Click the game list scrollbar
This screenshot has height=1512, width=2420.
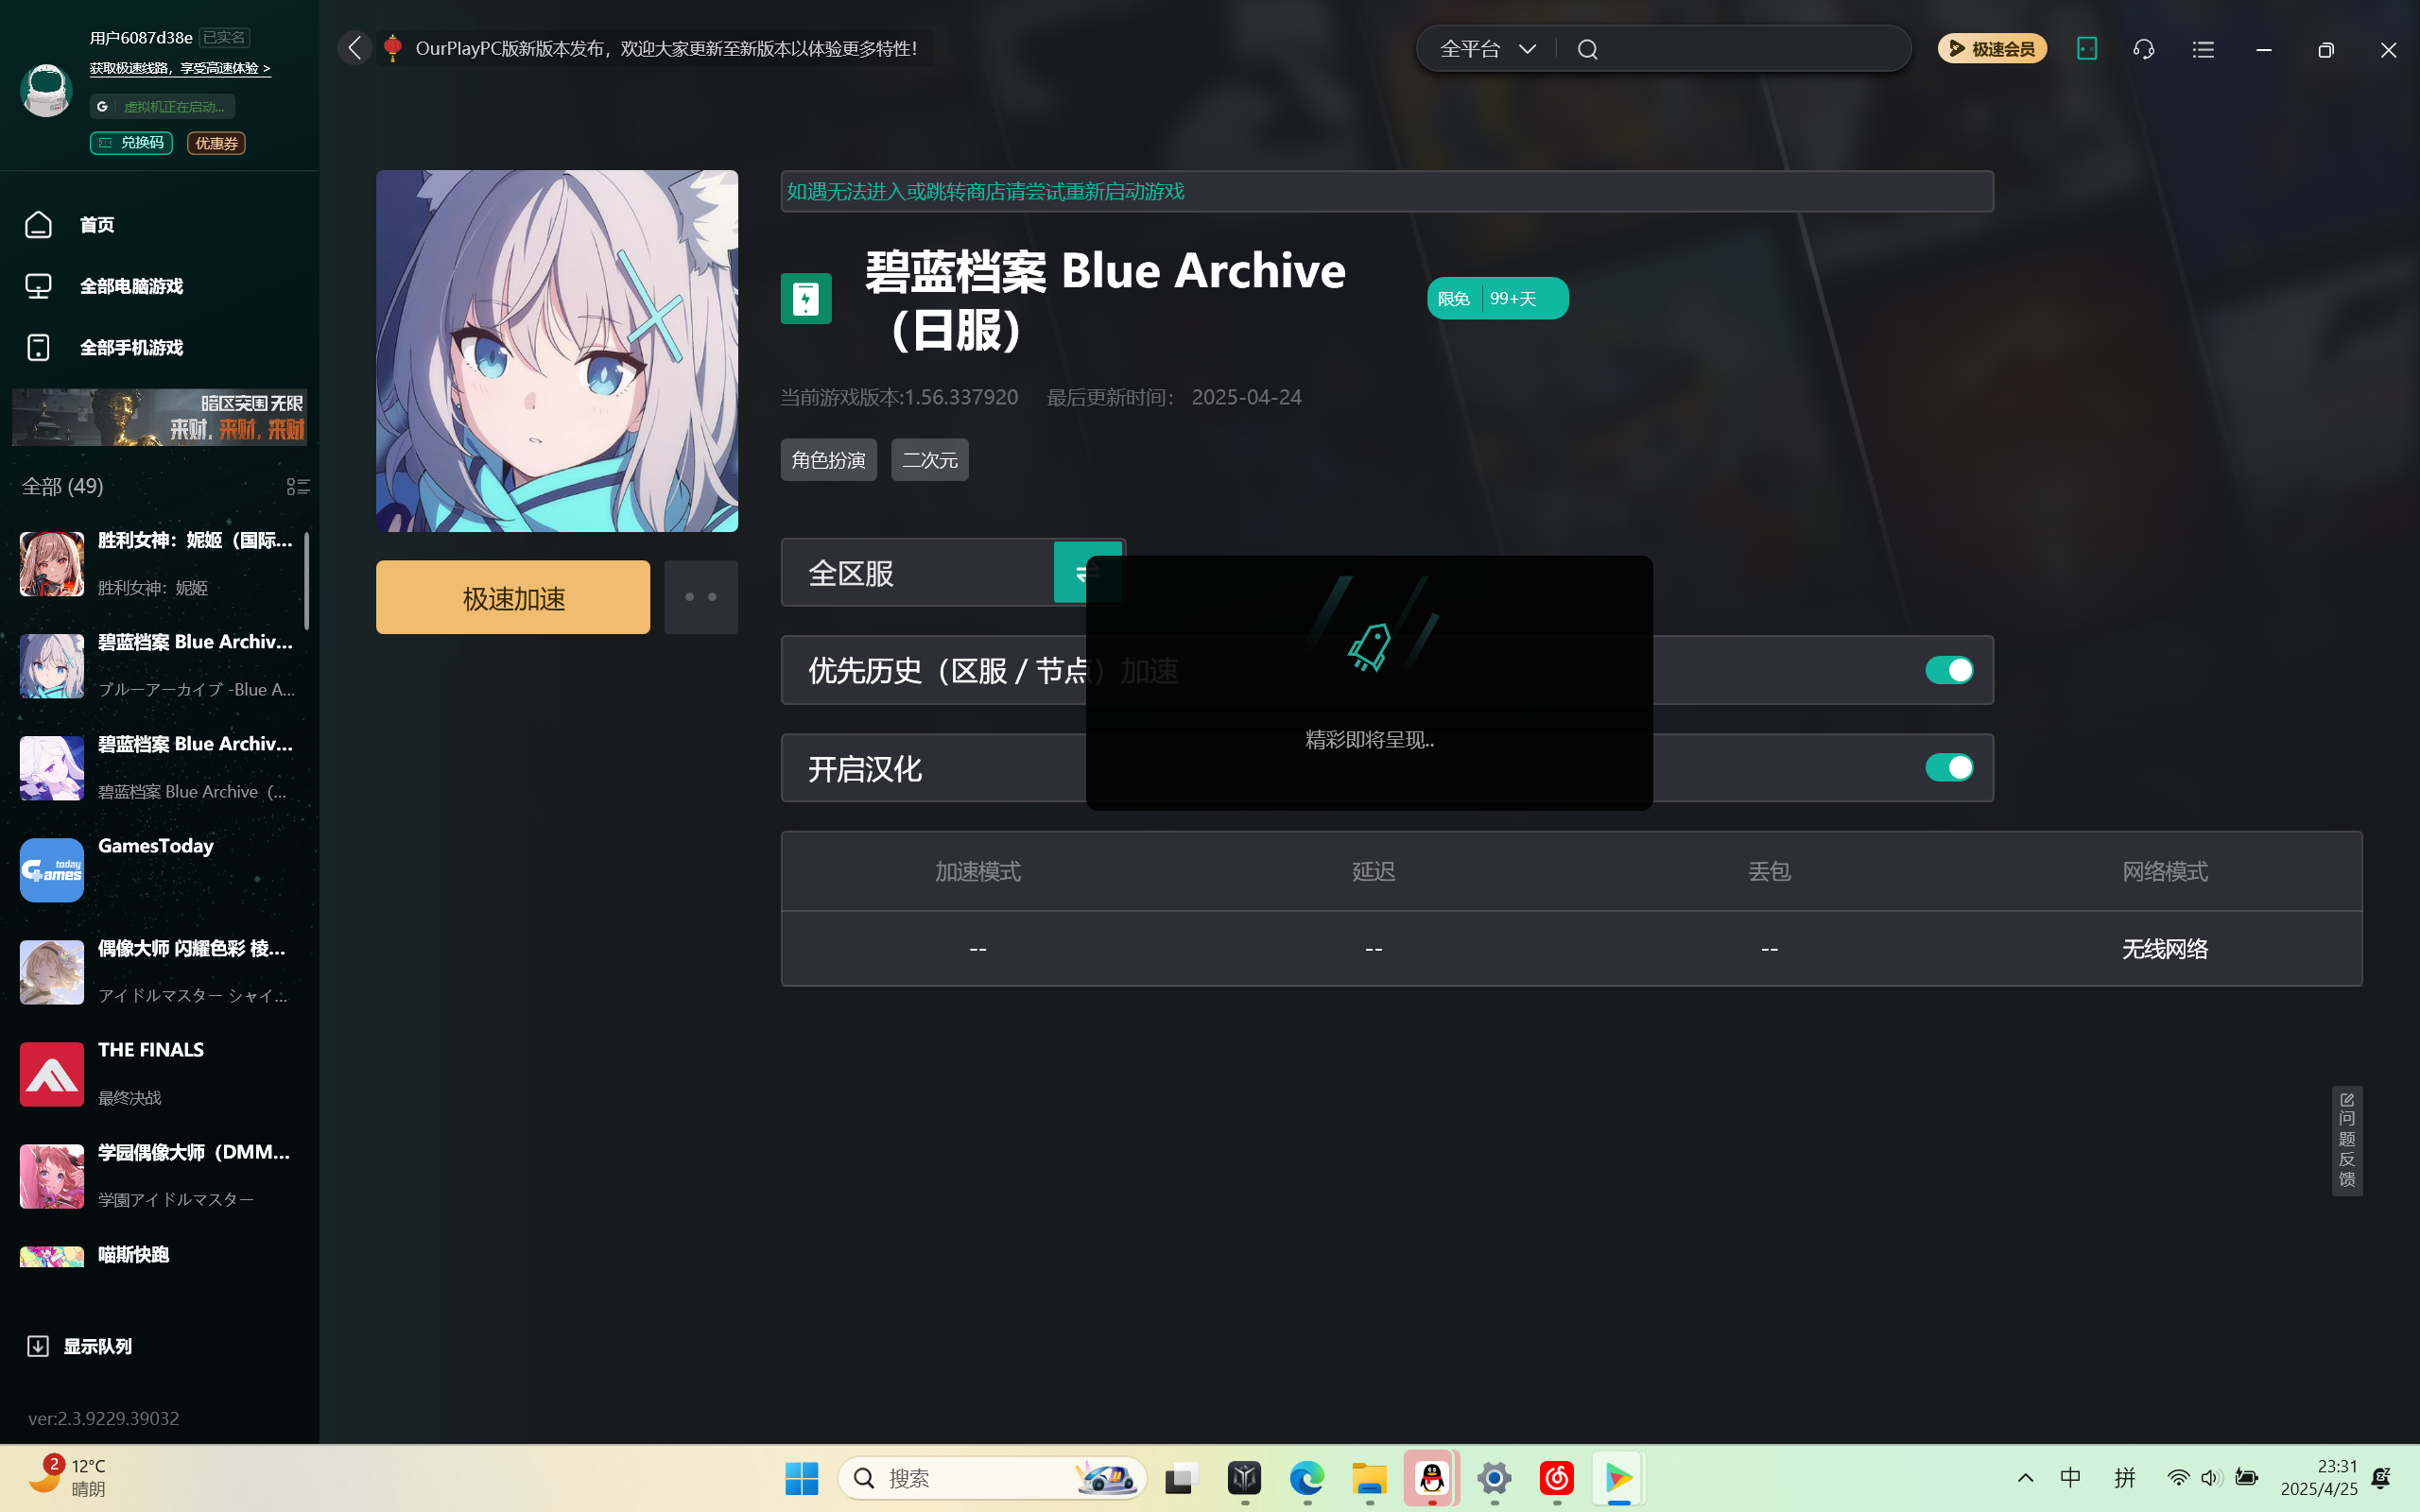coord(306,580)
